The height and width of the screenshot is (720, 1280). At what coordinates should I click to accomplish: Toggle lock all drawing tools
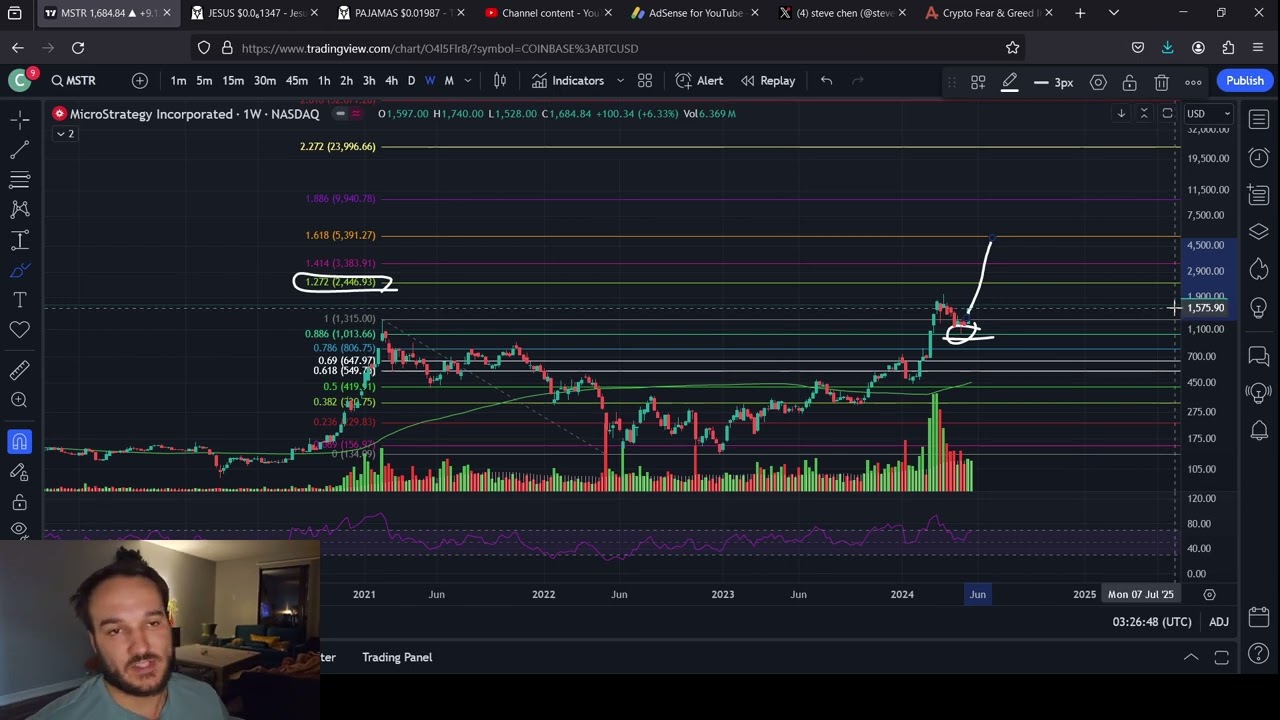tap(19, 501)
